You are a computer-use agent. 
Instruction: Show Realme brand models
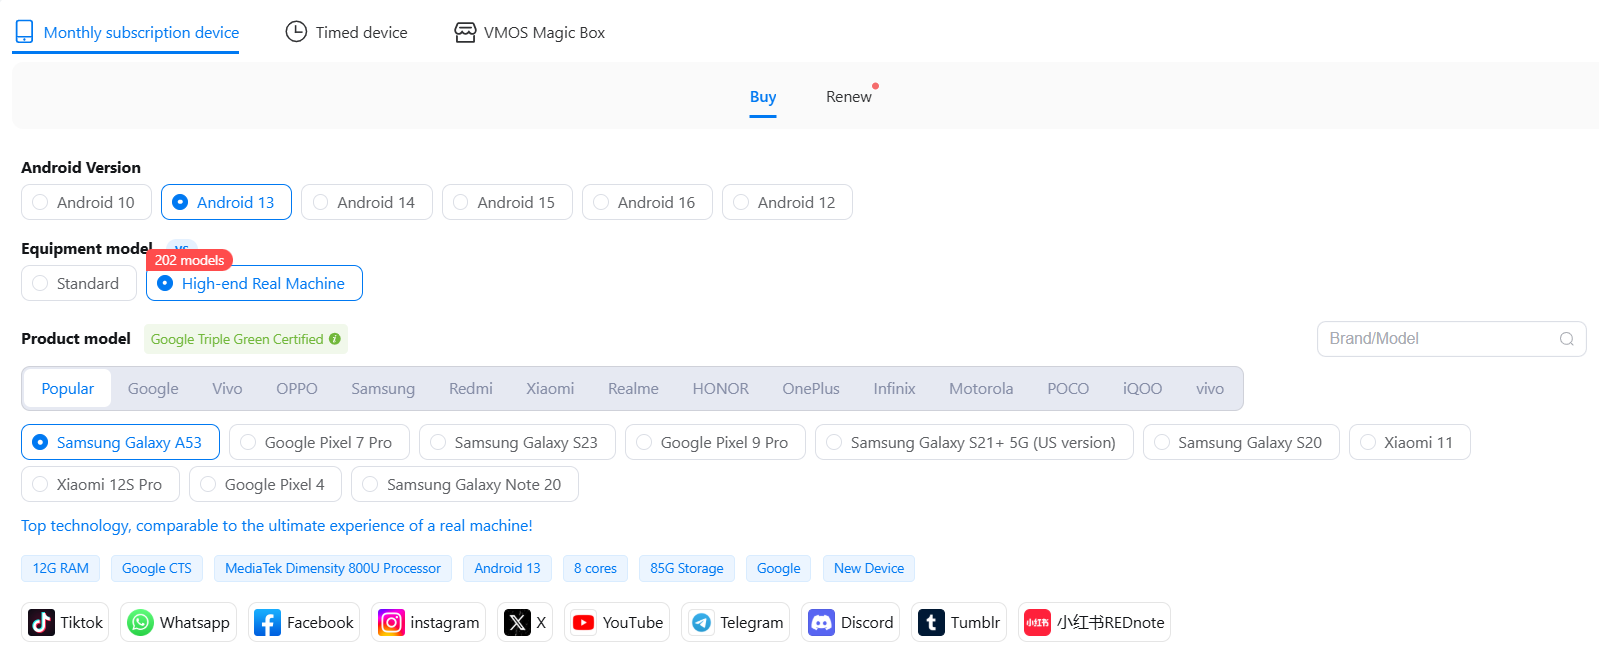tap(633, 388)
